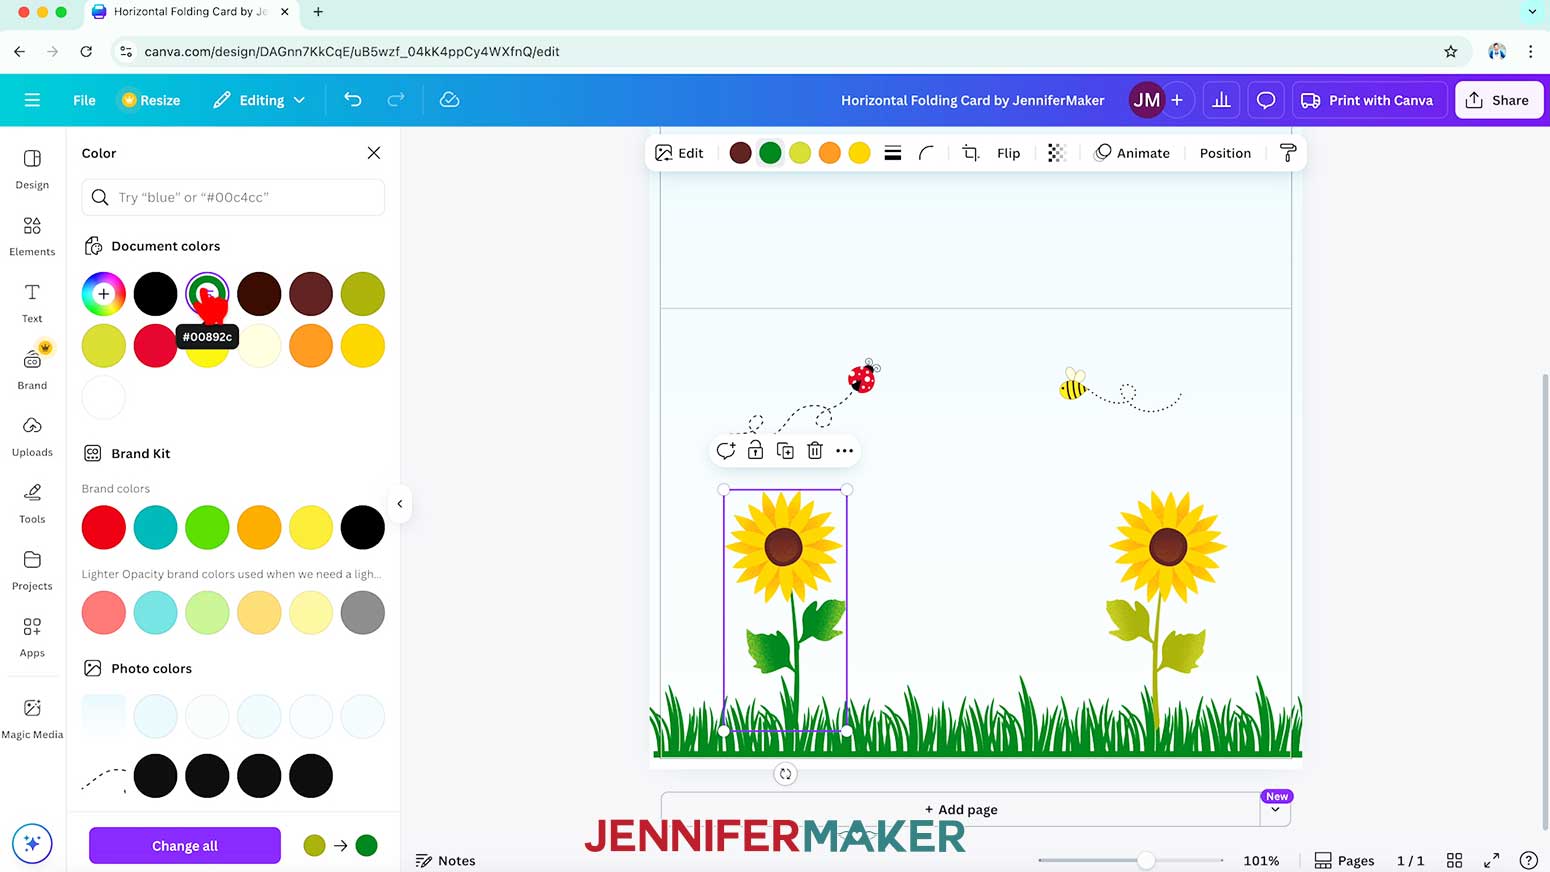Open the Text sidebar panel
The width and height of the screenshot is (1550, 872).
[32, 303]
